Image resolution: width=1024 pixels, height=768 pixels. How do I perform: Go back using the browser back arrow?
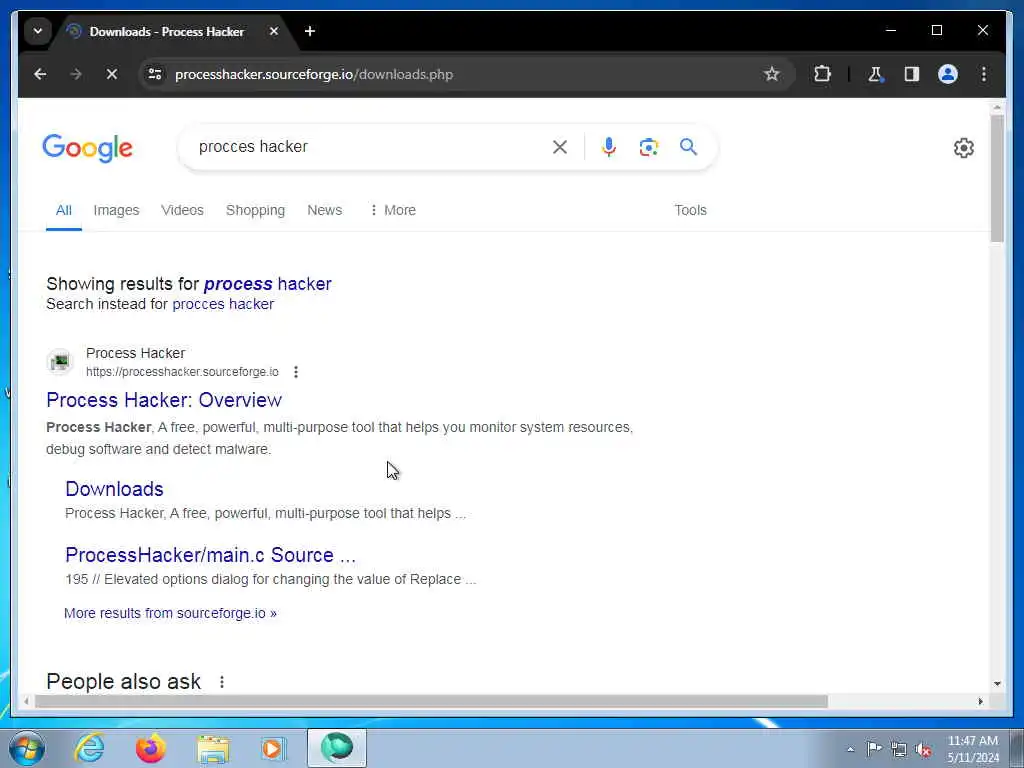40,74
